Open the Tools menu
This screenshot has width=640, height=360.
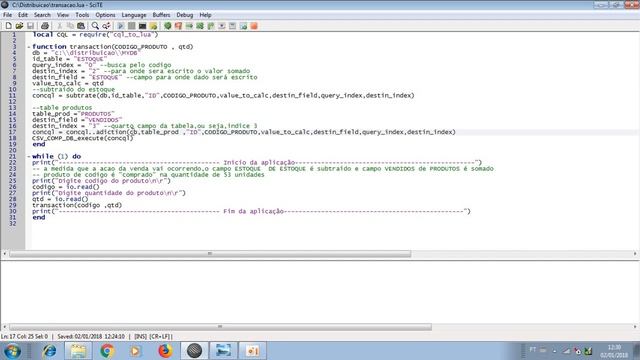[82, 15]
